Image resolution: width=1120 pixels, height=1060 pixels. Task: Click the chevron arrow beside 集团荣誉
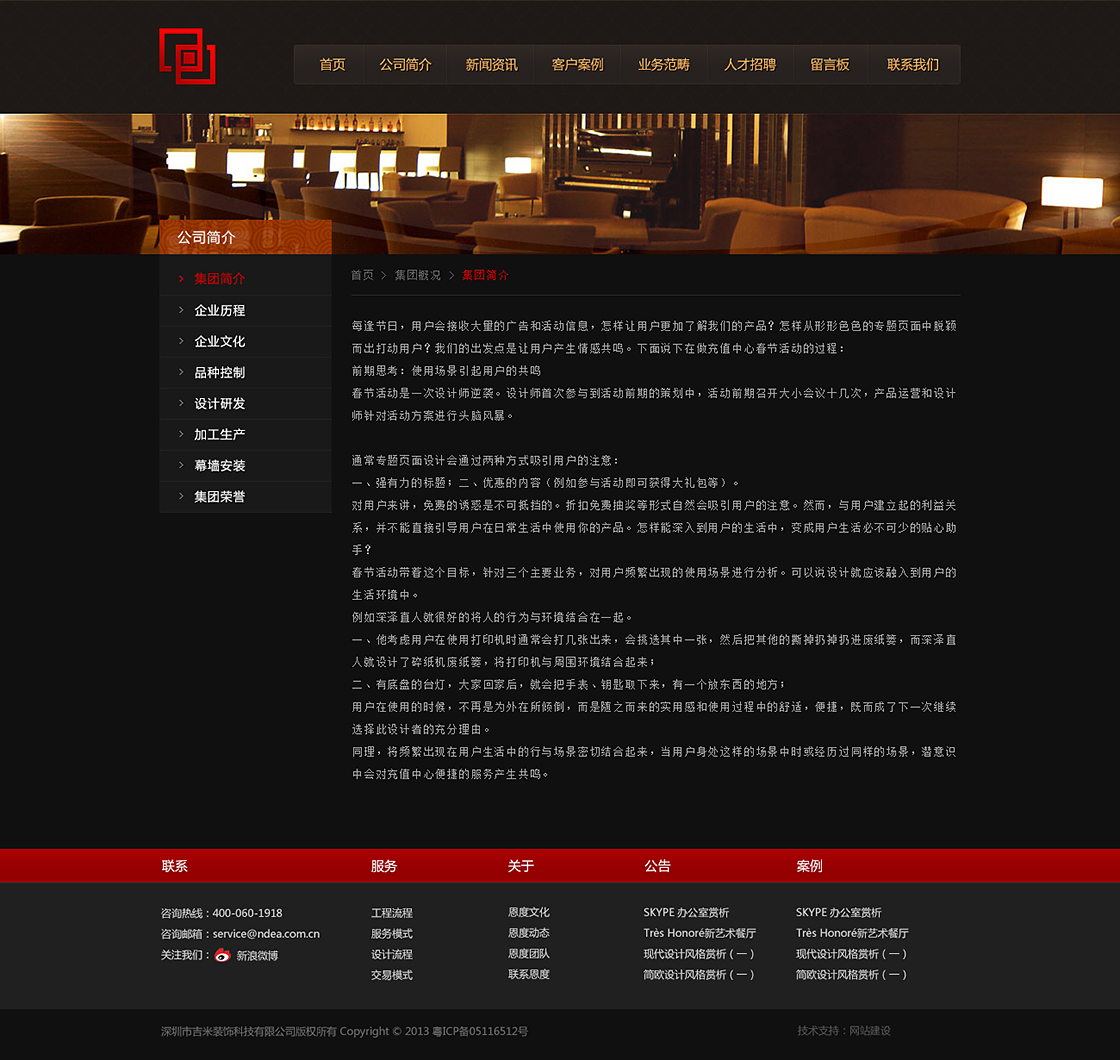tap(181, 496)
